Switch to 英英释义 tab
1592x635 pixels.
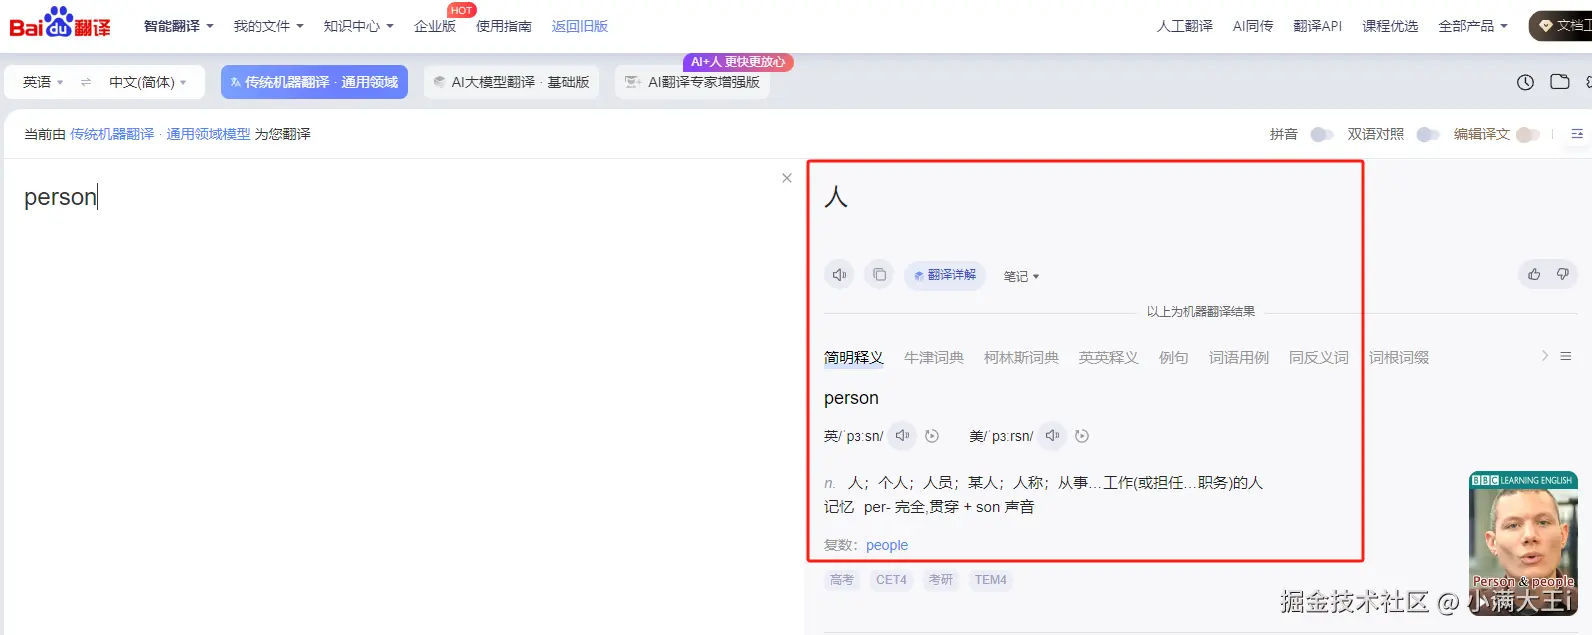1109,357
